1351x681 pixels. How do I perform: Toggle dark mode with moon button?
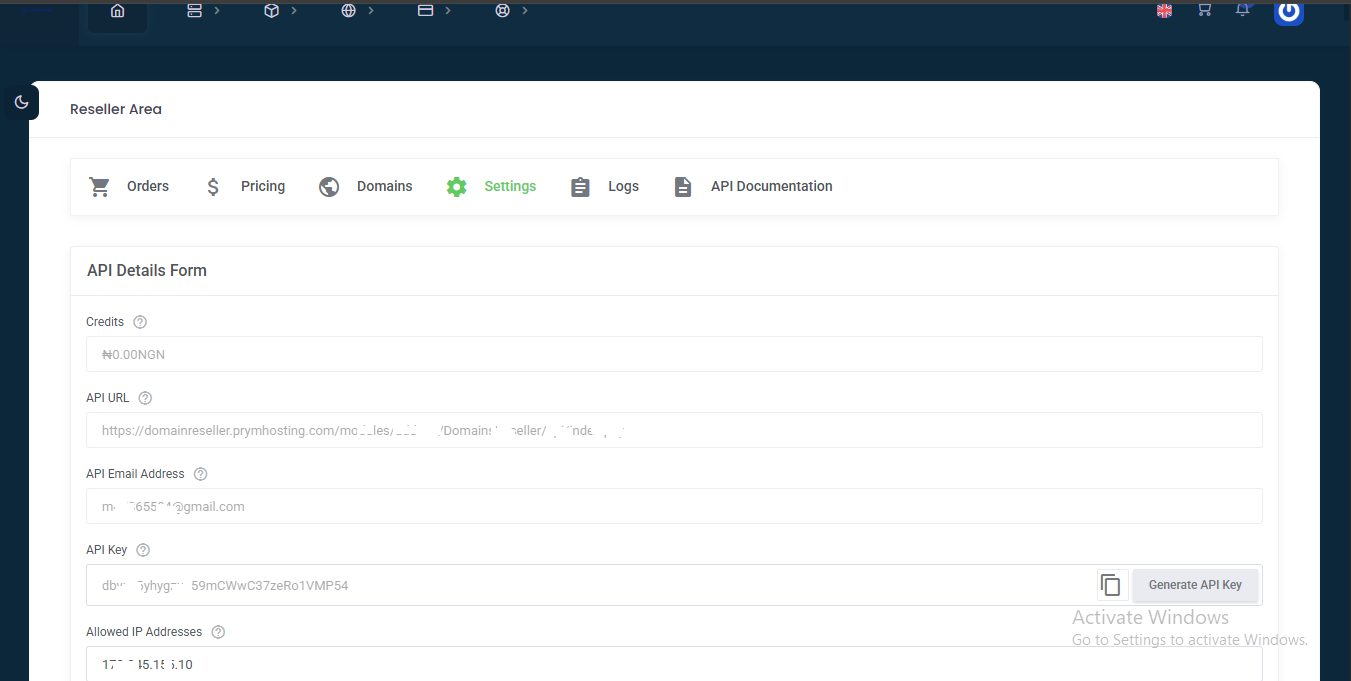click(x=21, y=102)
